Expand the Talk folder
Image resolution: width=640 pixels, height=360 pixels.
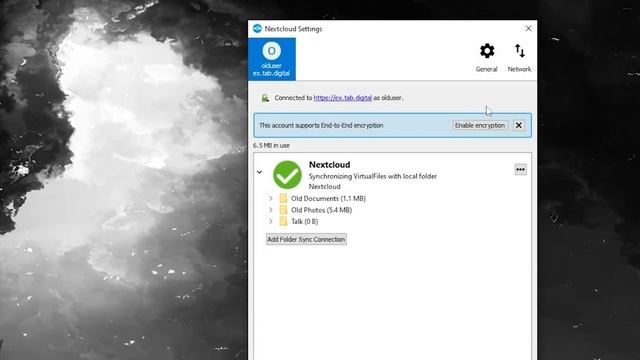click(271, 221)
